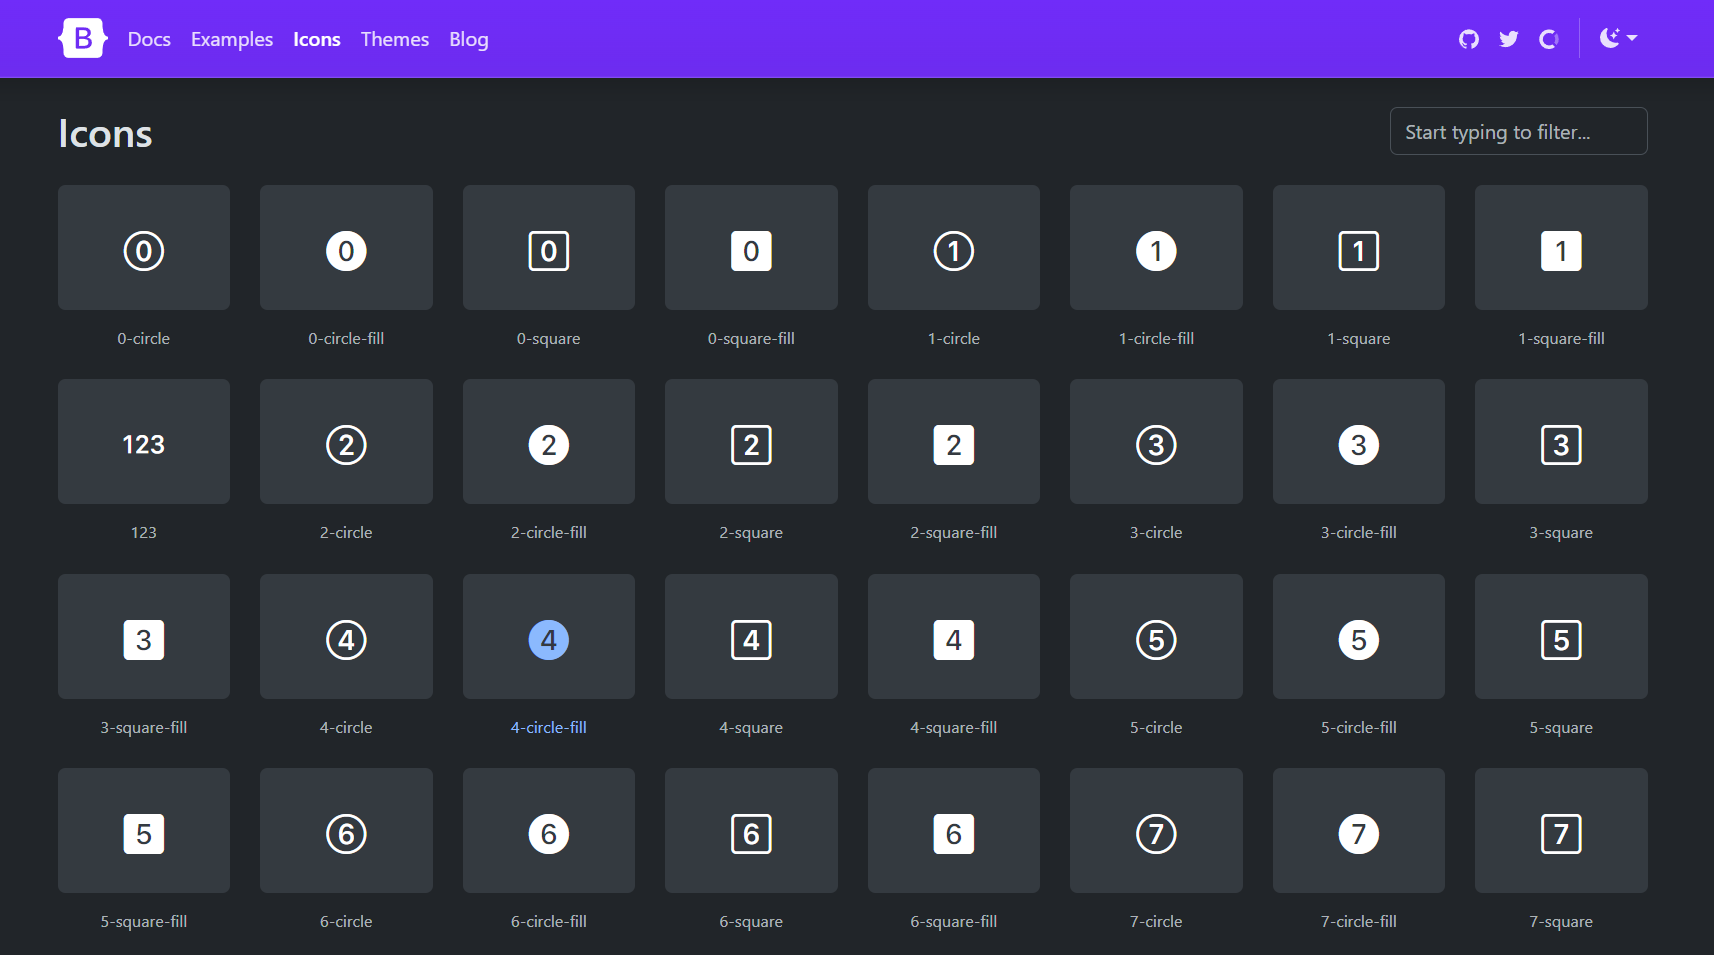Click the 5-square-fill label link
The image size is (1714, 955).
(x=143, y=921)
